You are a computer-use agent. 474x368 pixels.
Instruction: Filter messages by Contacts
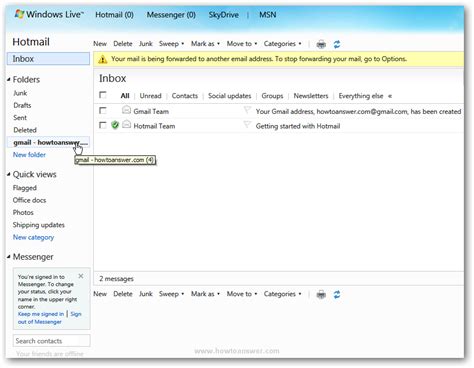(185, 96)
